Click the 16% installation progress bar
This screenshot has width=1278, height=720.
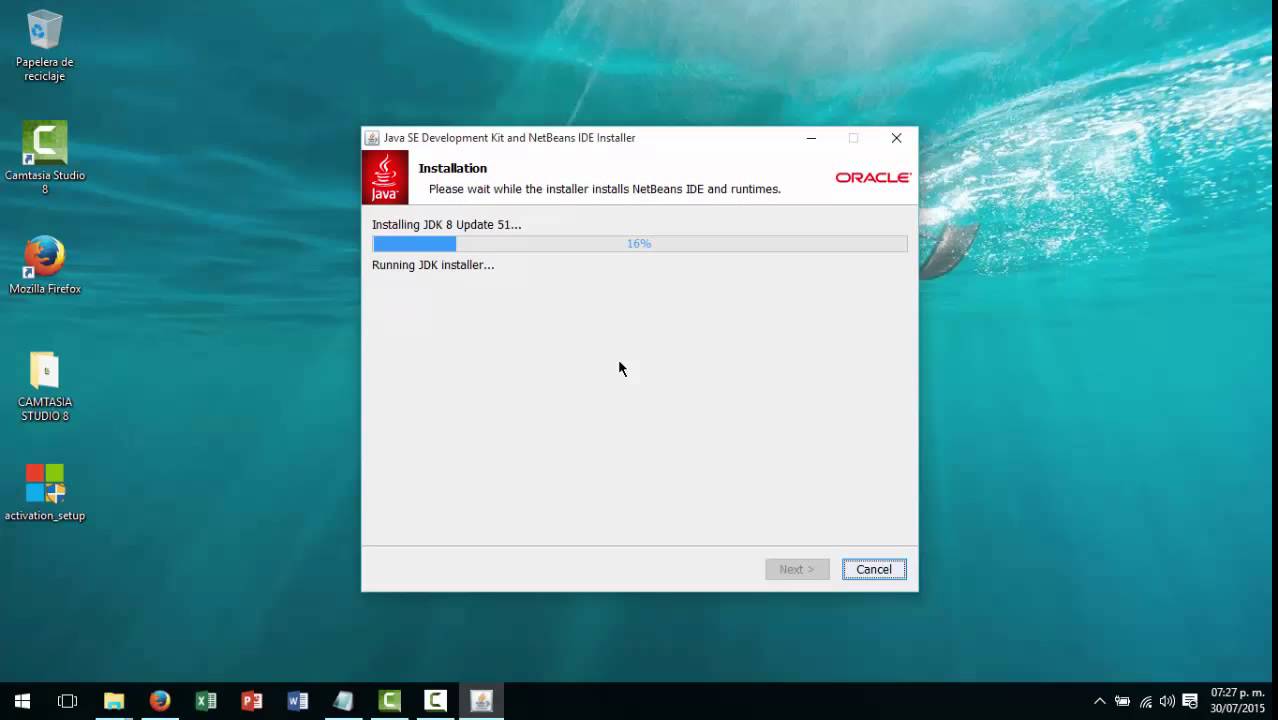pos(640,243)
